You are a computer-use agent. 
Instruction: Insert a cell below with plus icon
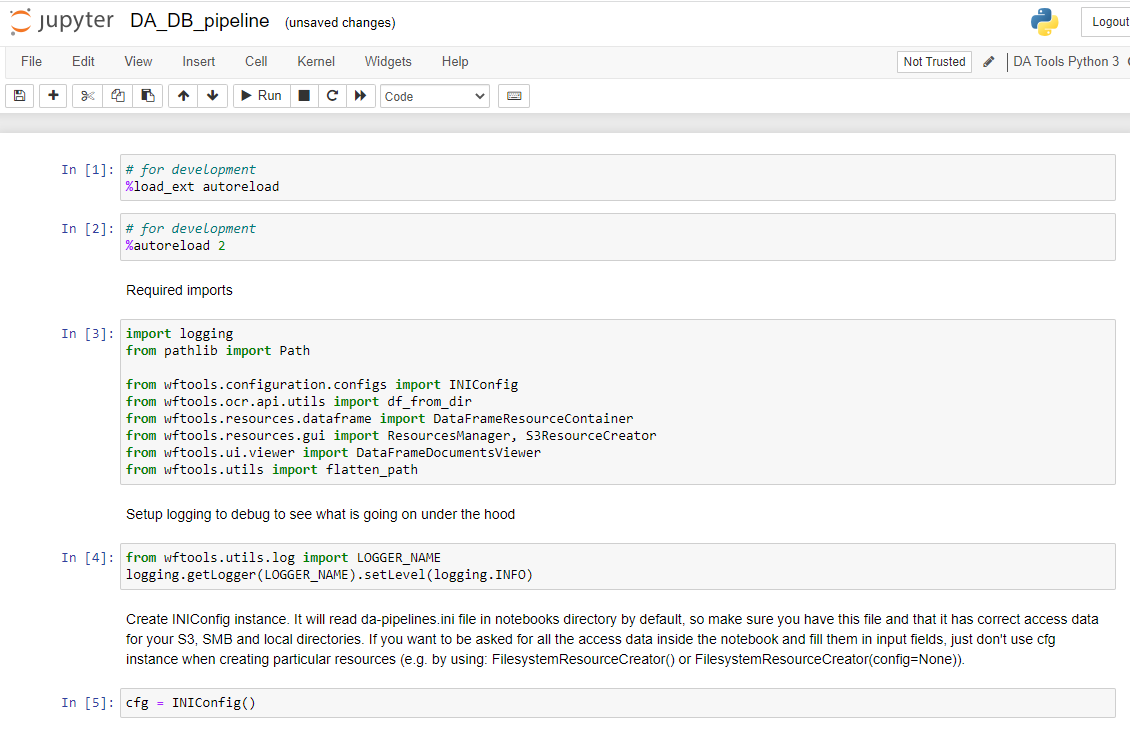[53, 96]
